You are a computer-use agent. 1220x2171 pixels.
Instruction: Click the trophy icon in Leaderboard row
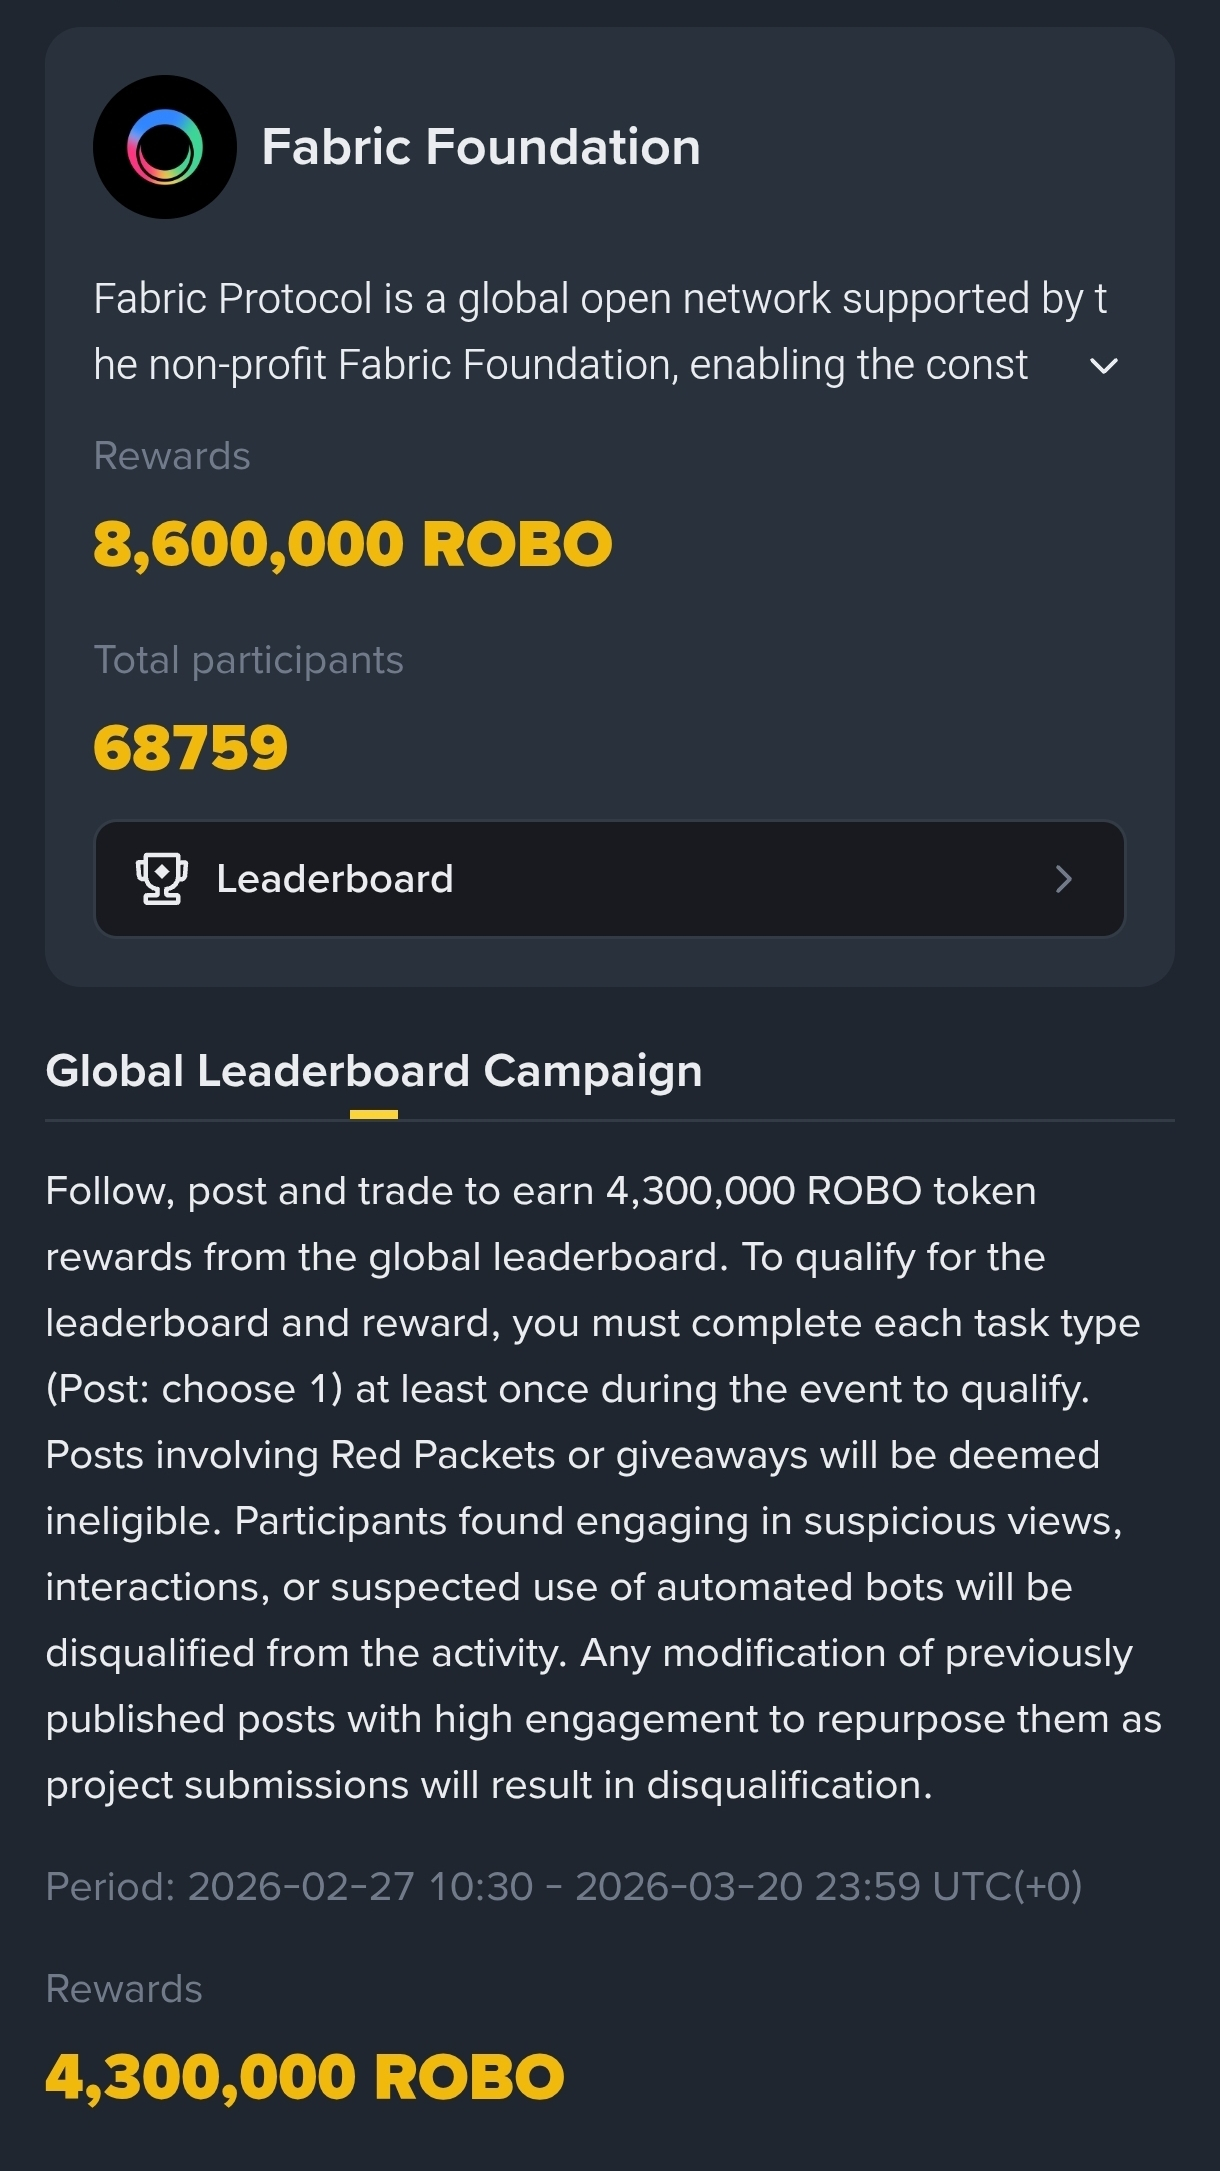tap(161, 879)
